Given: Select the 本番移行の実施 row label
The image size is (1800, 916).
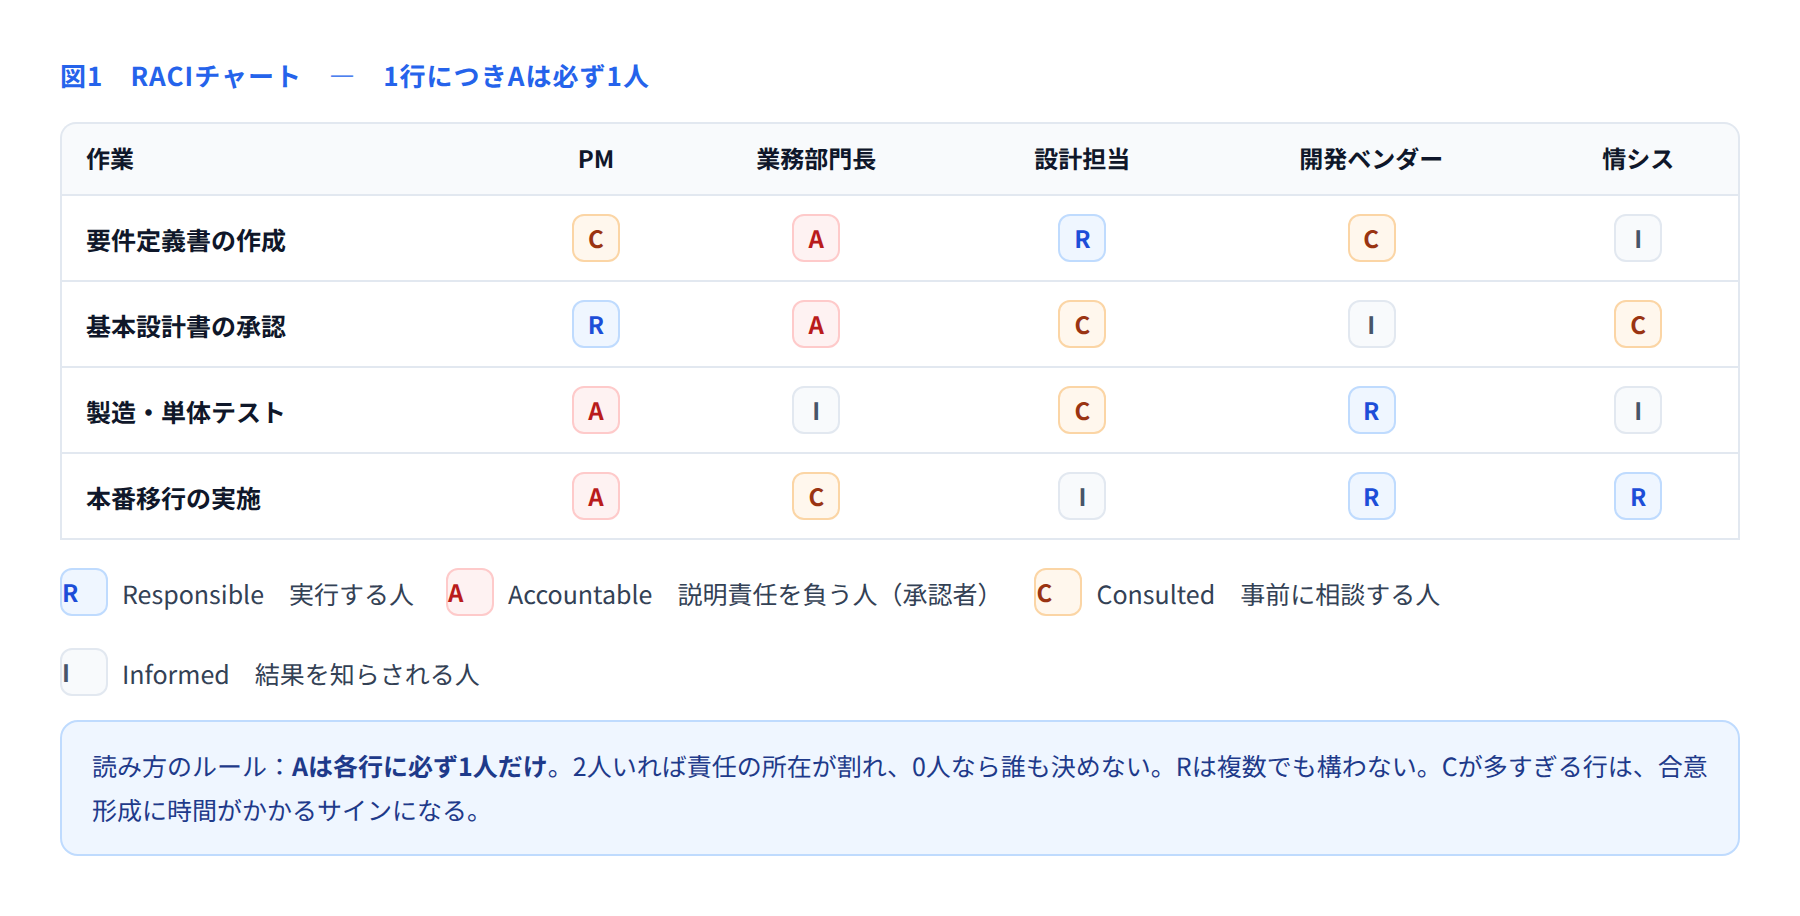Looking at the screenshot, I should (174, 499).
